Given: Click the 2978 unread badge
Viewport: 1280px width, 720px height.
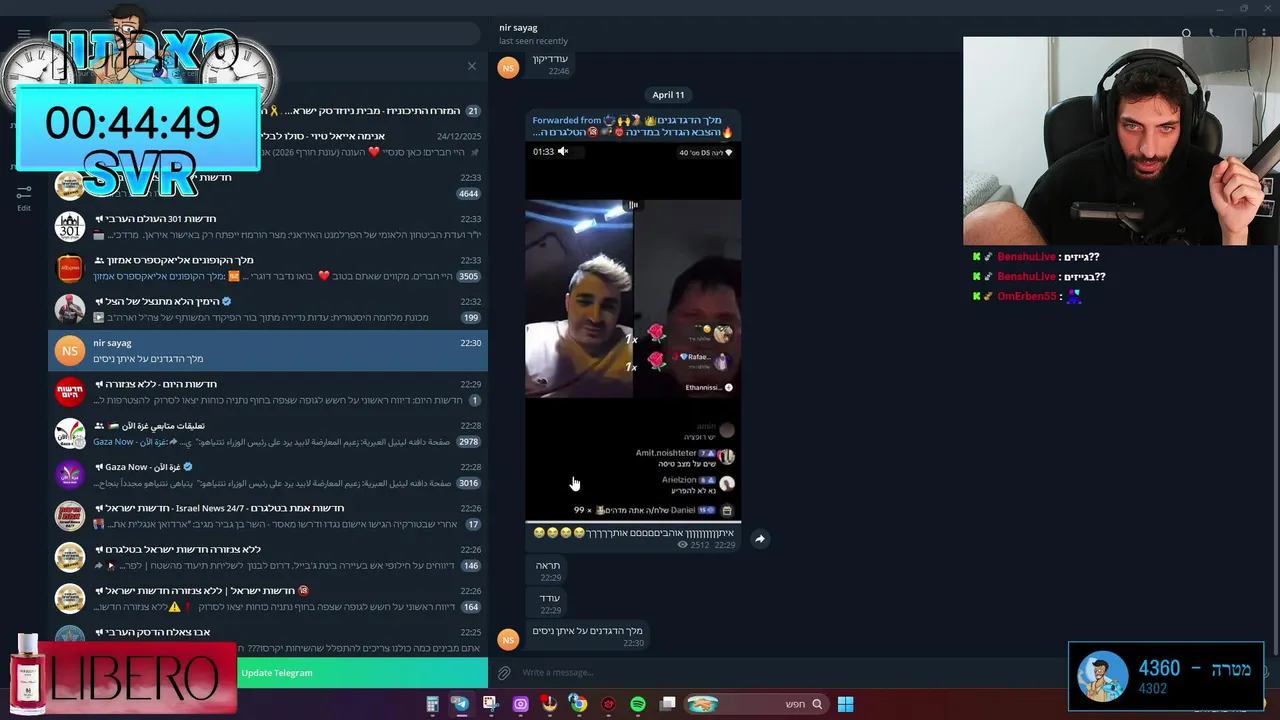Looking at the screenshot, I should (468, 442).
